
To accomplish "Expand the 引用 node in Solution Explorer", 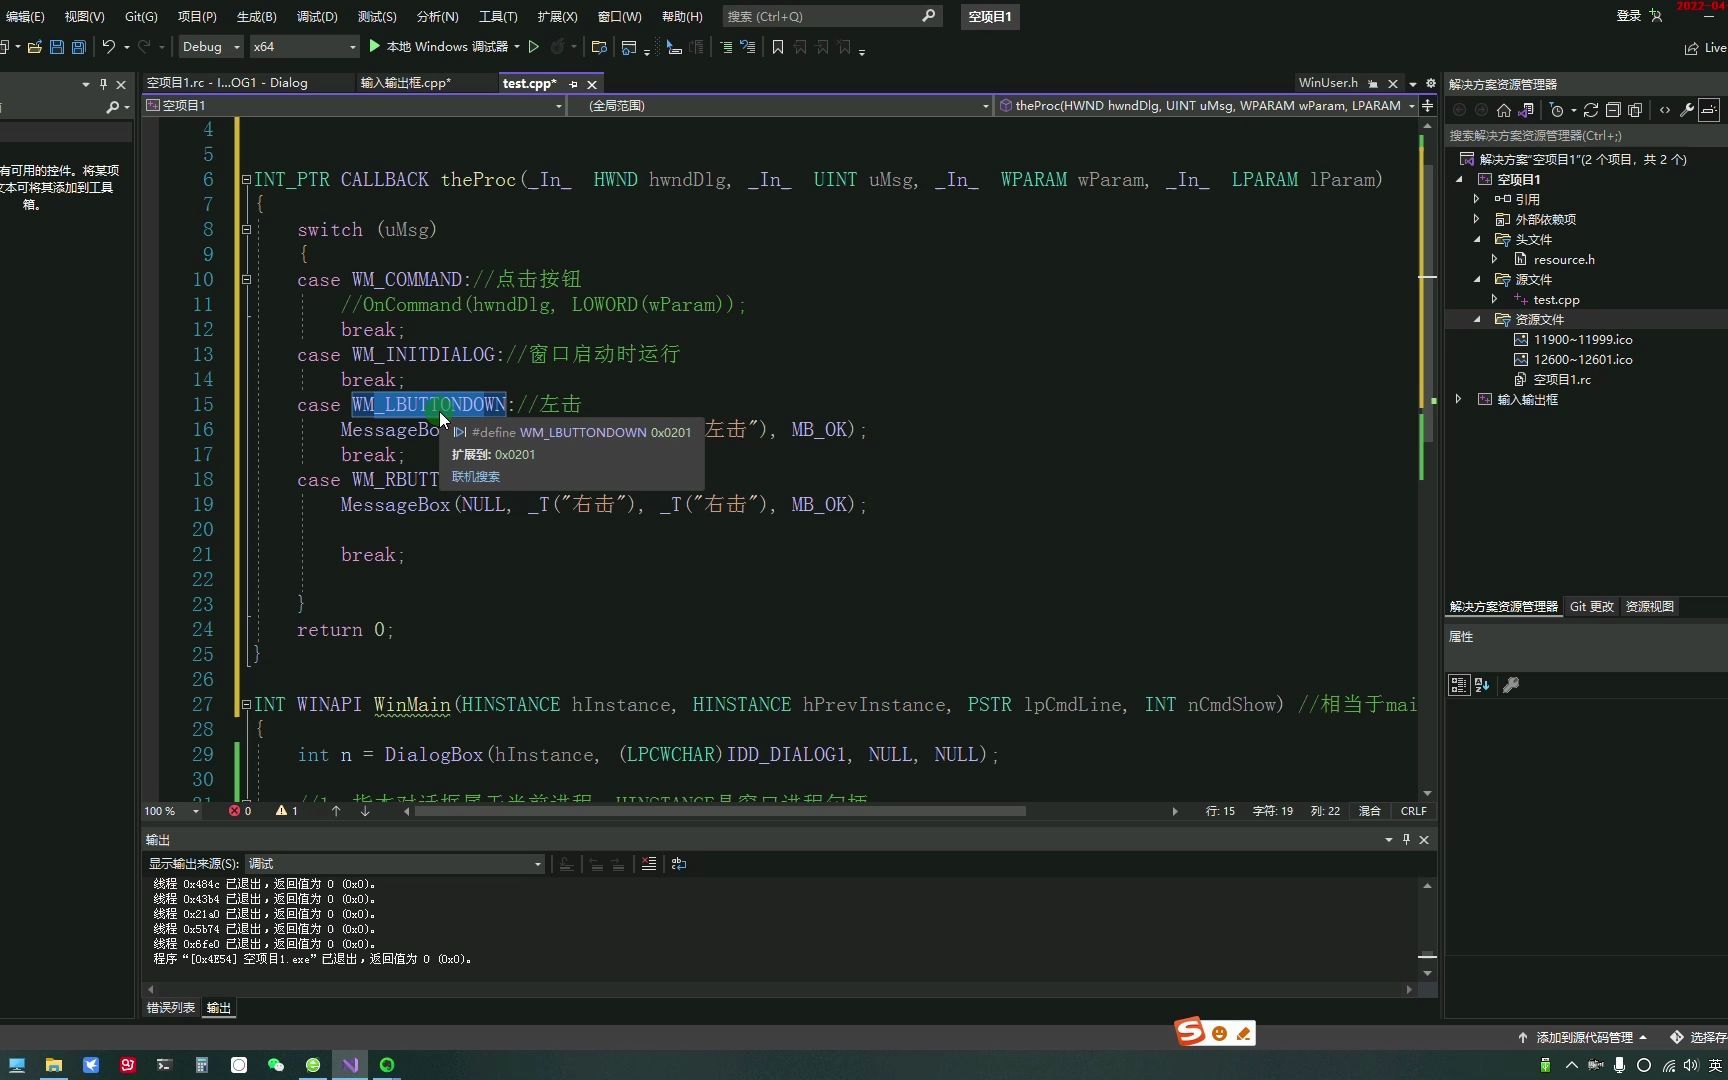I will click(x=1477, y=199).
